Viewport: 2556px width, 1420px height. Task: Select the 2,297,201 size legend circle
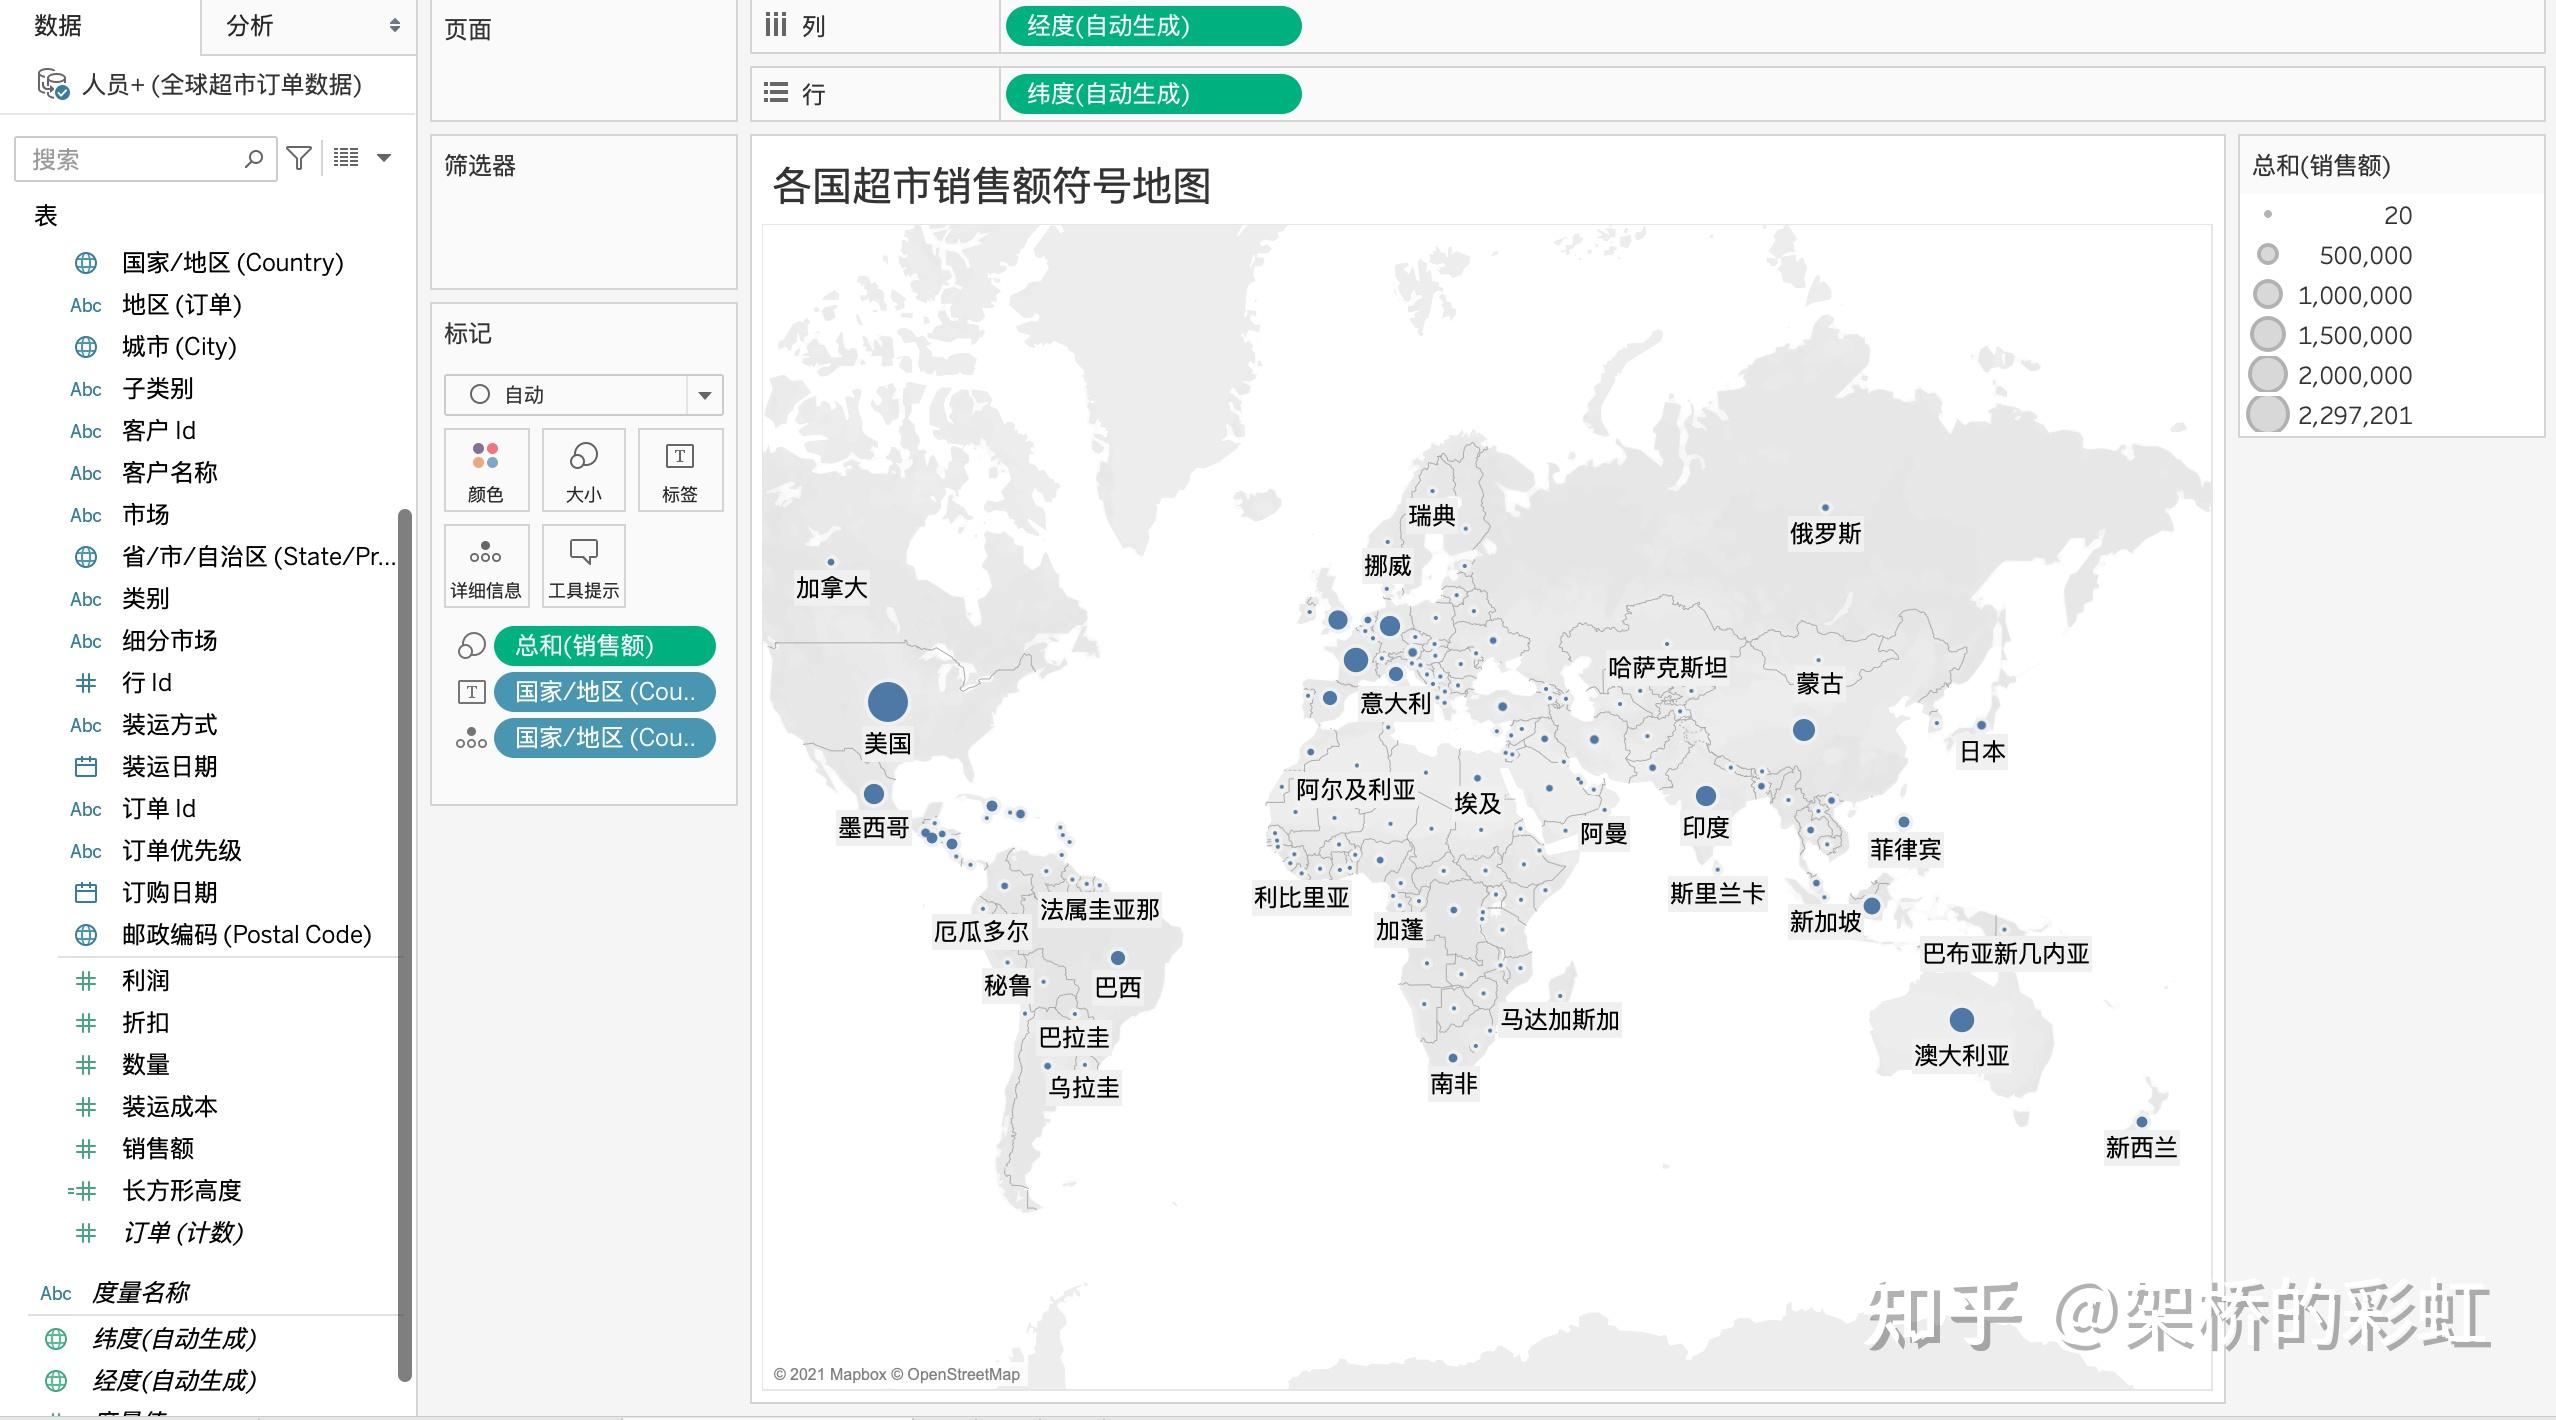click(x=2268, y=415)
